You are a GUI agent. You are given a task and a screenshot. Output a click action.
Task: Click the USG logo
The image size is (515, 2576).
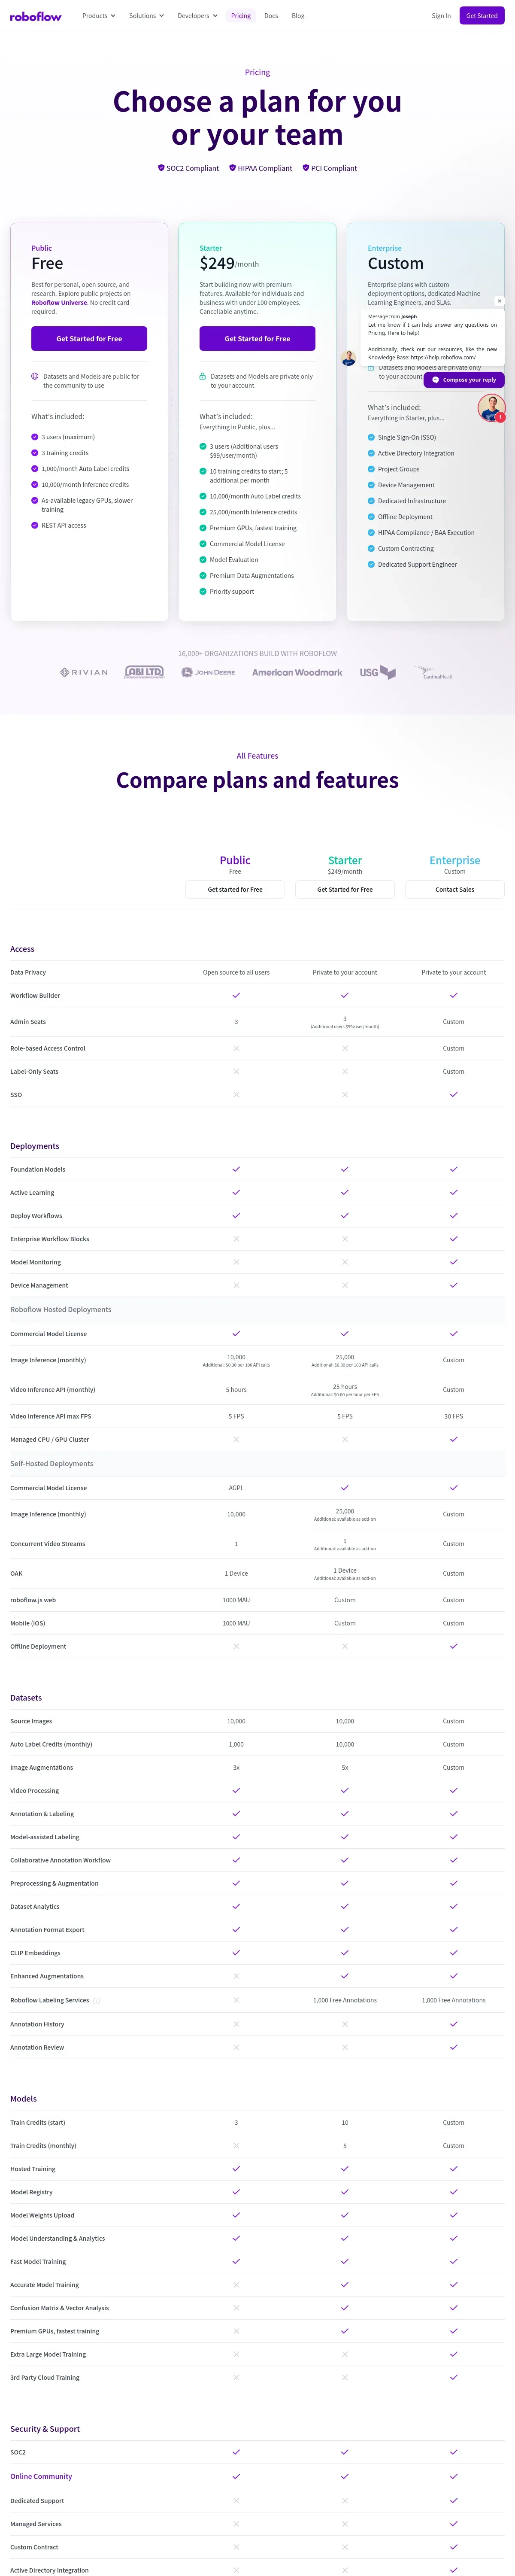[x=378, y=673]
